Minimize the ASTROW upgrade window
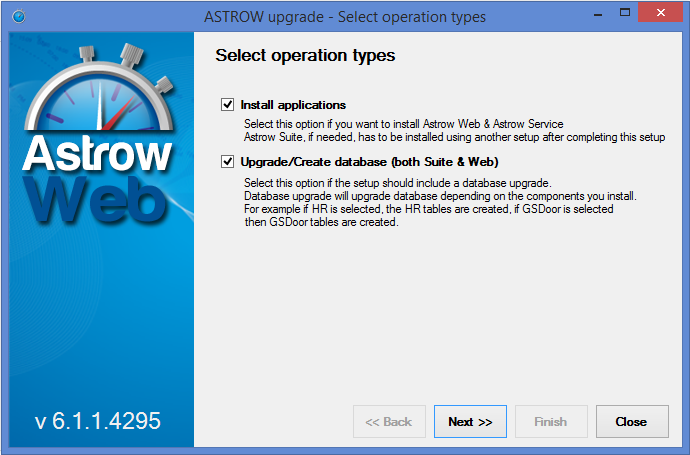This screenshot has width=690, height=455. point(596,14)
